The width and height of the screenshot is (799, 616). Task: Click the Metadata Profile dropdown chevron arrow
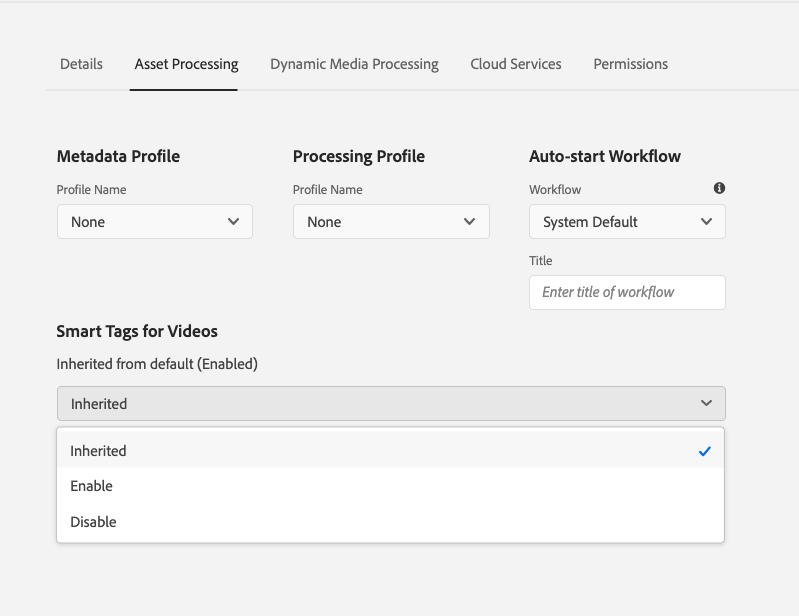(x=233, y=222)
